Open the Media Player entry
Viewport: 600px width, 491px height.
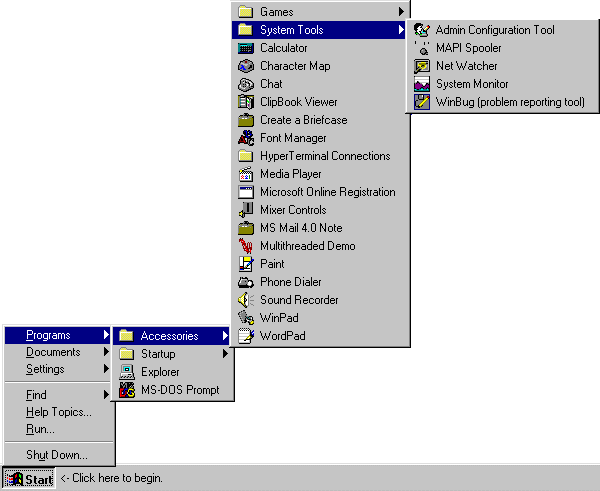321,174
